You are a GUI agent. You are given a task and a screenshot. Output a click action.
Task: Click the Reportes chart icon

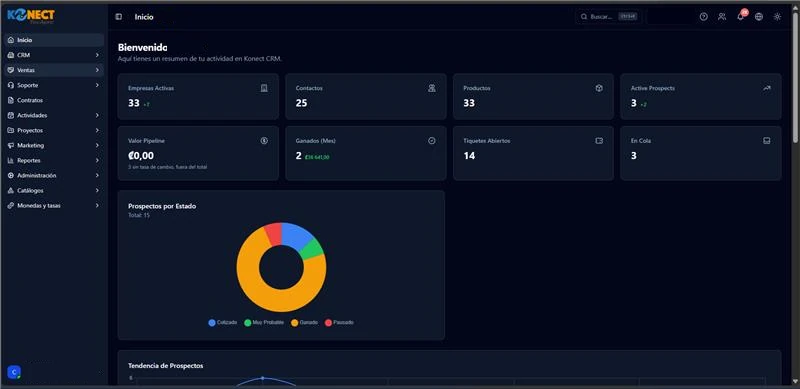[11, 160]
